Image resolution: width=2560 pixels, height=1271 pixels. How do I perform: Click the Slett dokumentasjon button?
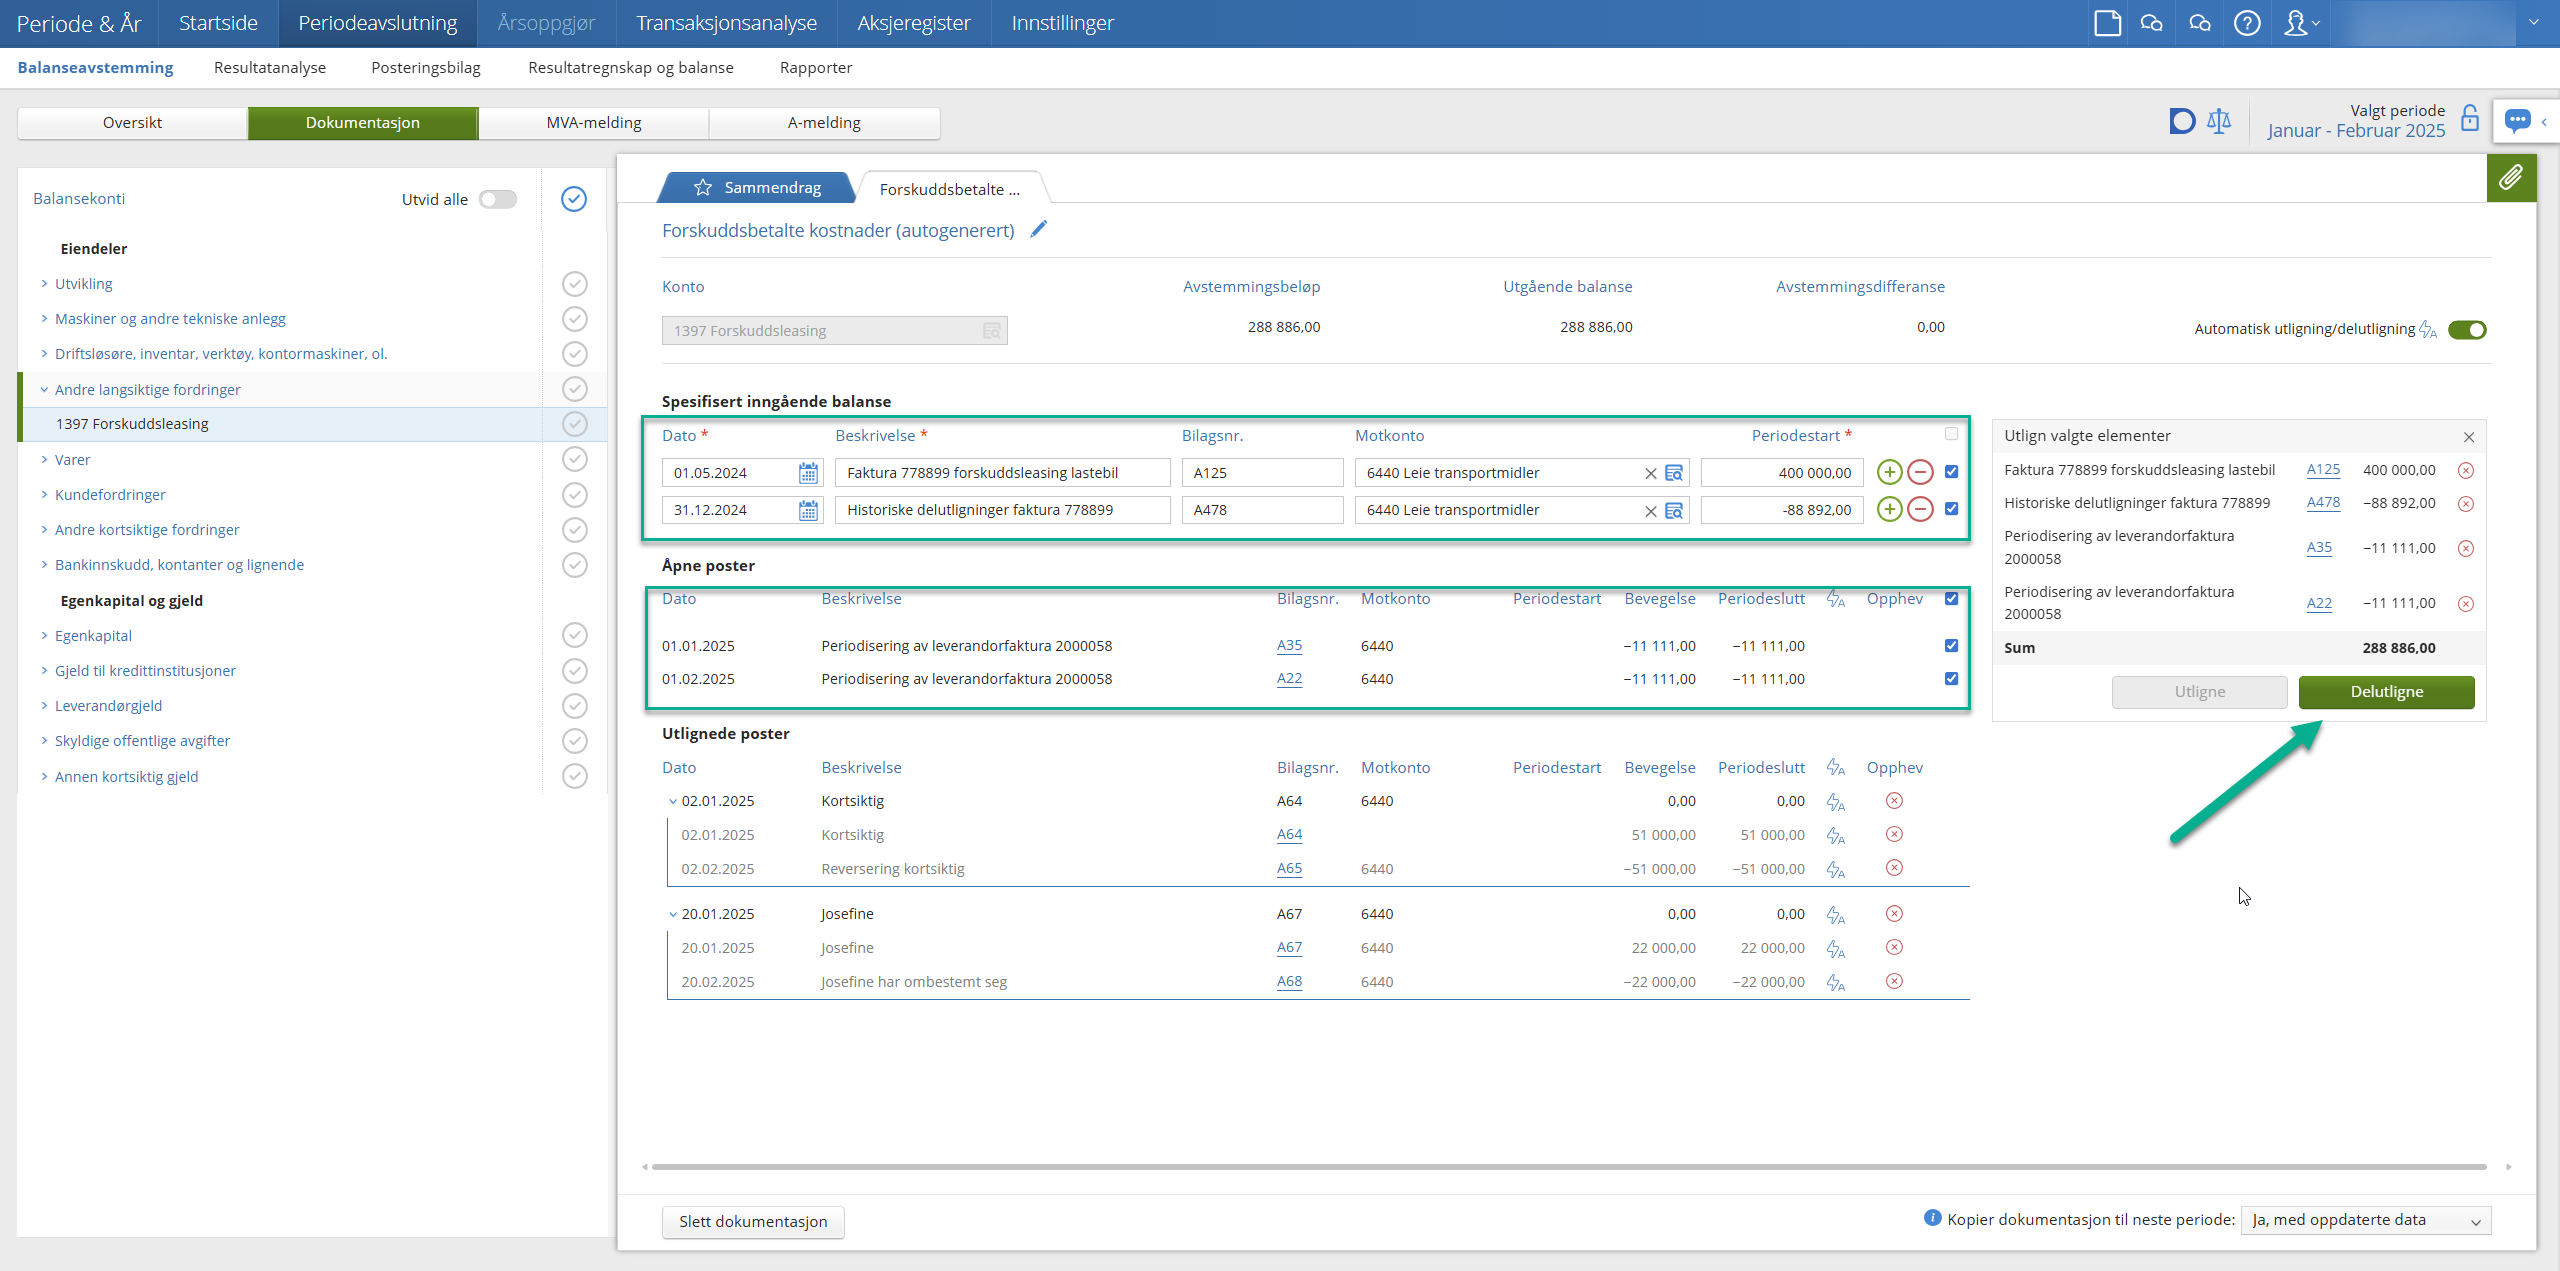[x=753, y=1221]
